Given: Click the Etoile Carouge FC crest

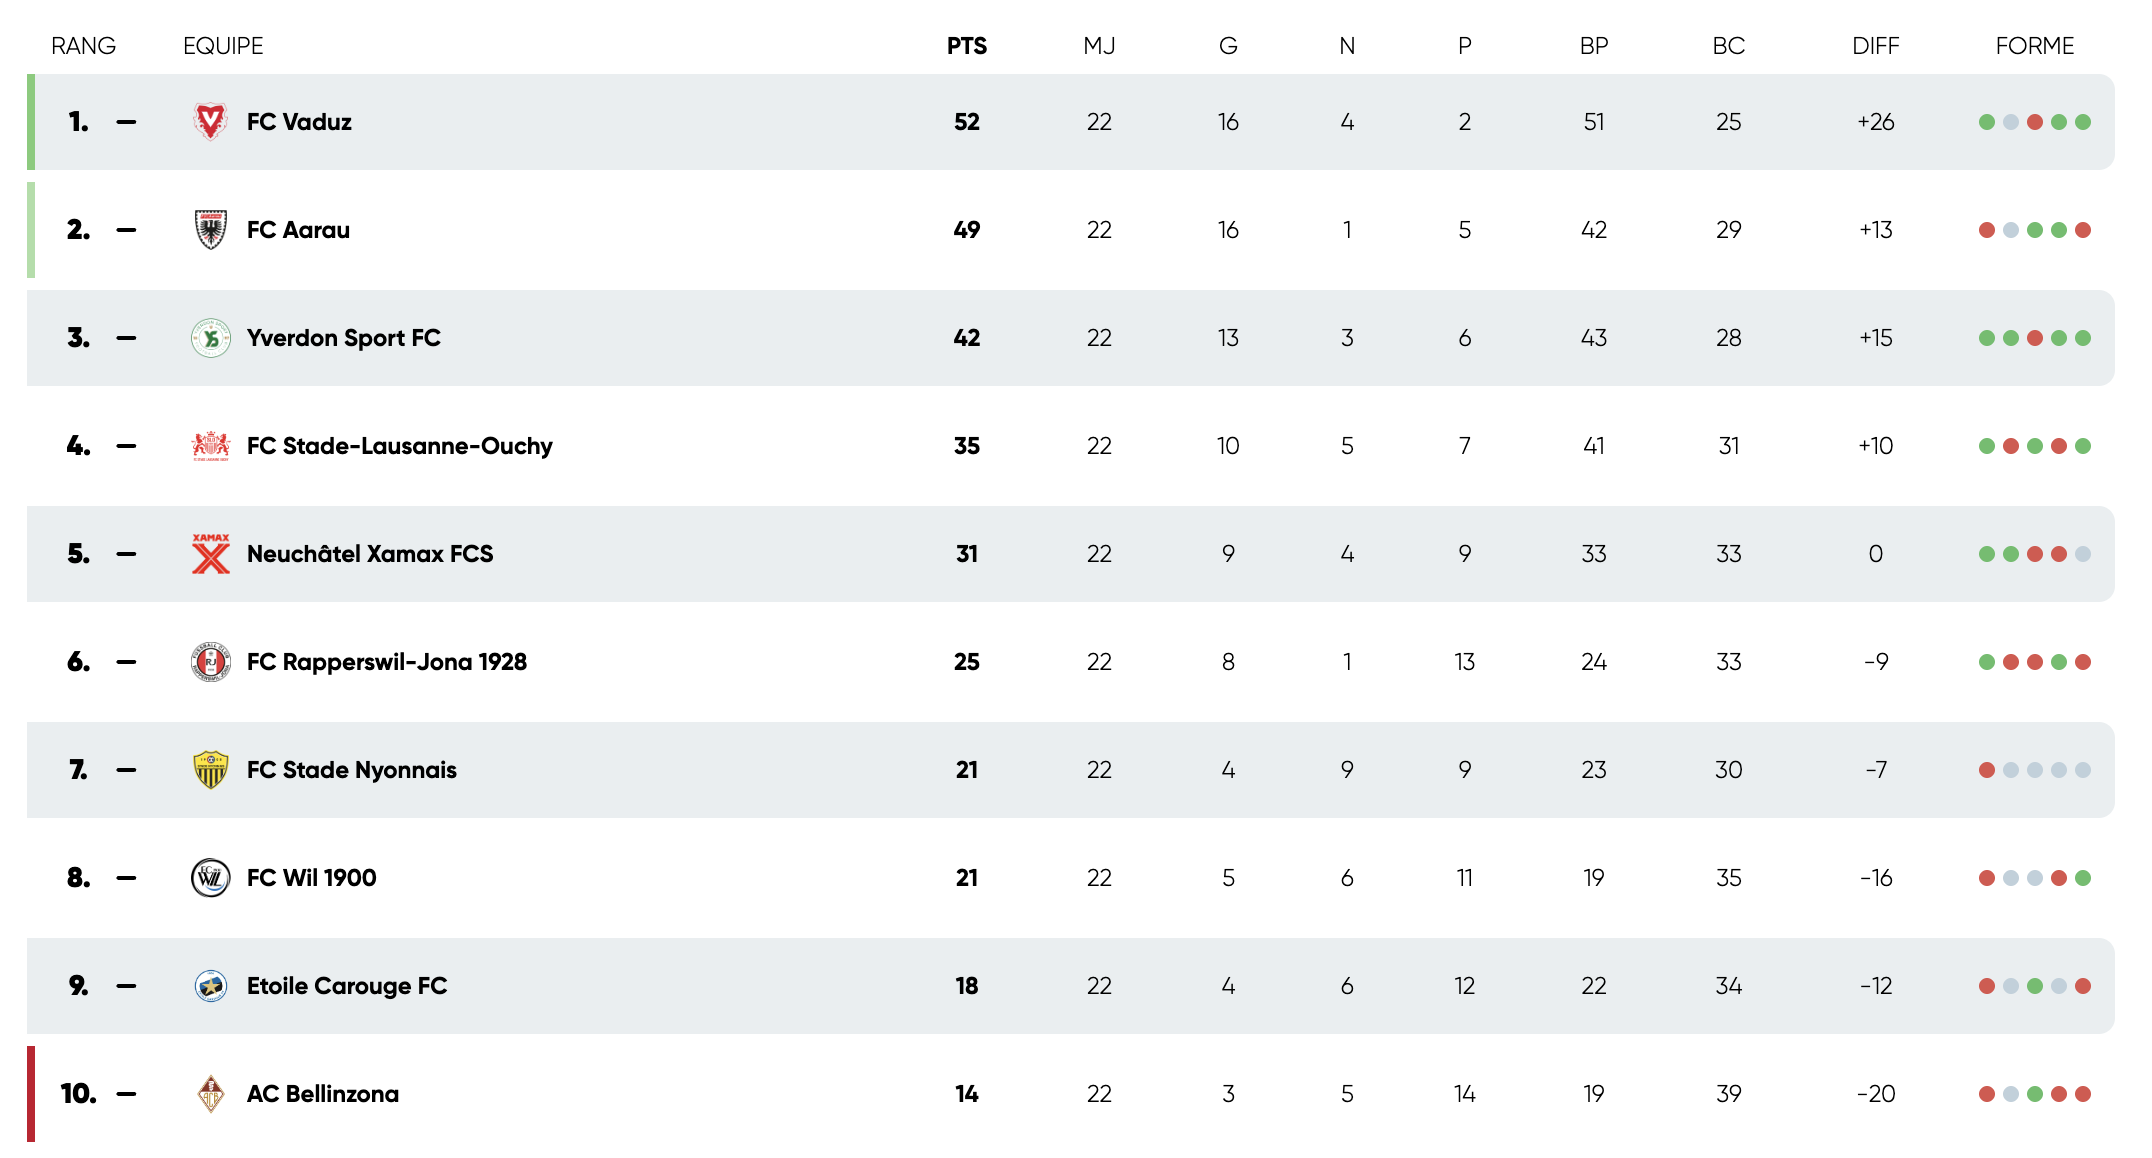Looking at the screenshot, I should click(x=210, y=986).
